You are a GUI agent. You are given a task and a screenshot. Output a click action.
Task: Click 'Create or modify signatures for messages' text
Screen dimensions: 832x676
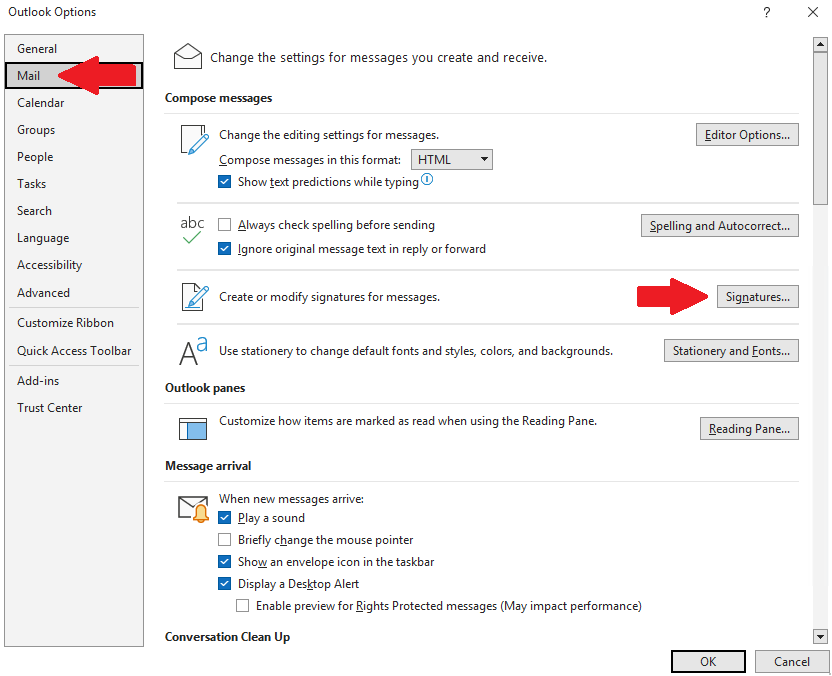point(330,297)
